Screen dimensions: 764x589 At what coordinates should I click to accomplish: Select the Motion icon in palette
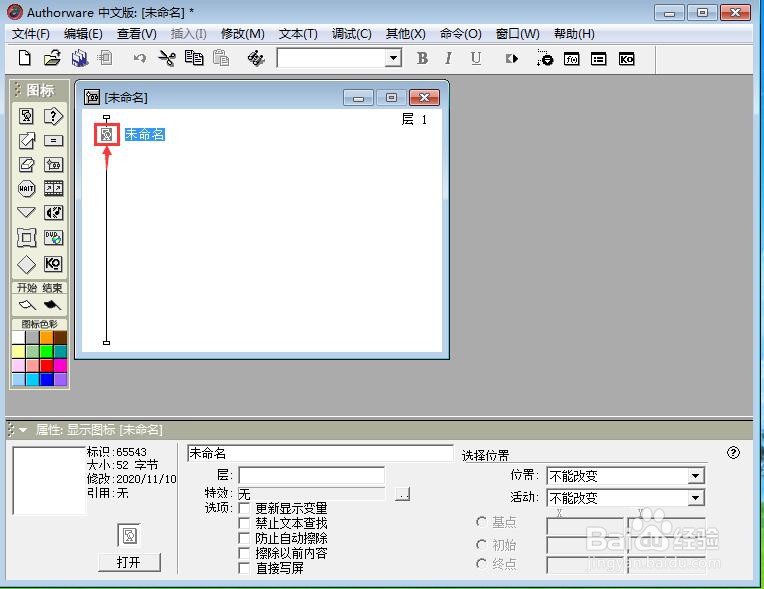click(26, 140)
